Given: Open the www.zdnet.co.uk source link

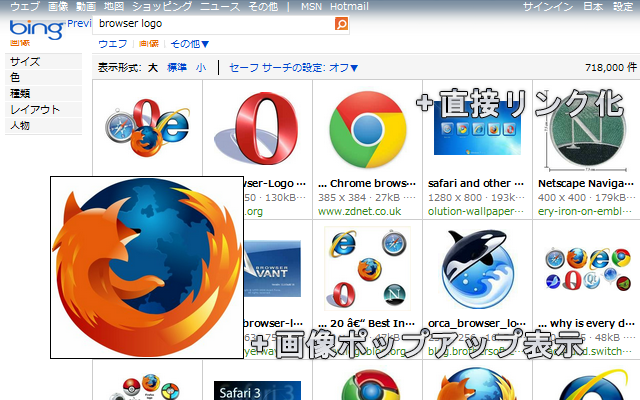Looking at the screenshot, I should (x=360, y=211).
